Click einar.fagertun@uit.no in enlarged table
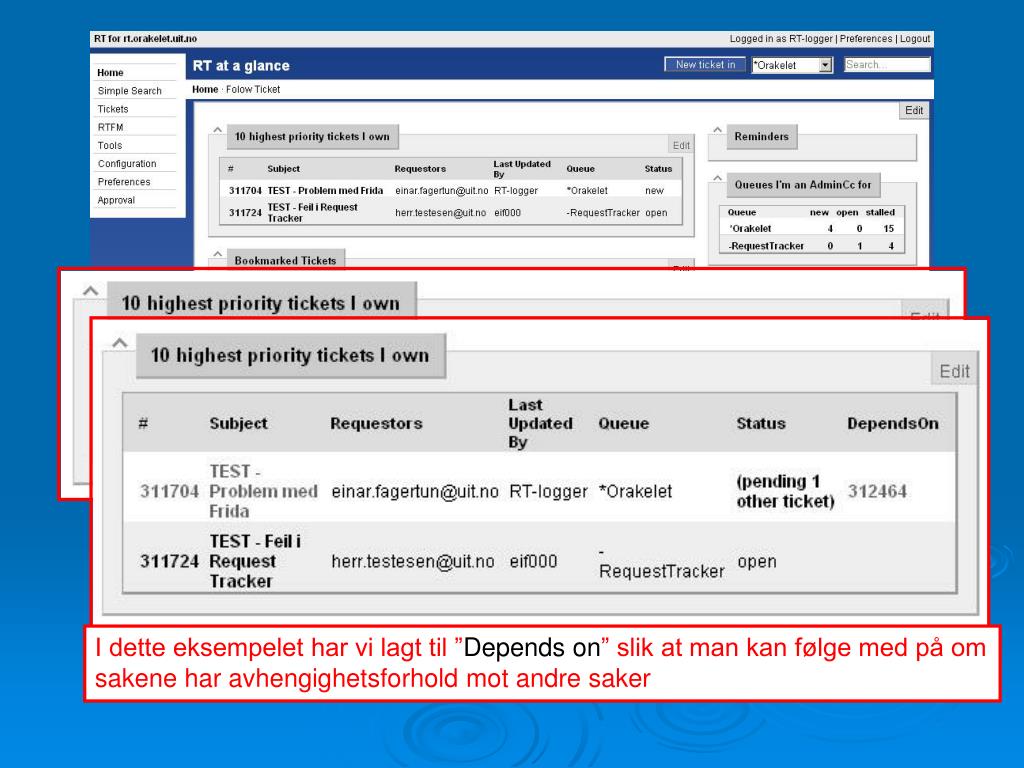 click(x=415, y=491)
